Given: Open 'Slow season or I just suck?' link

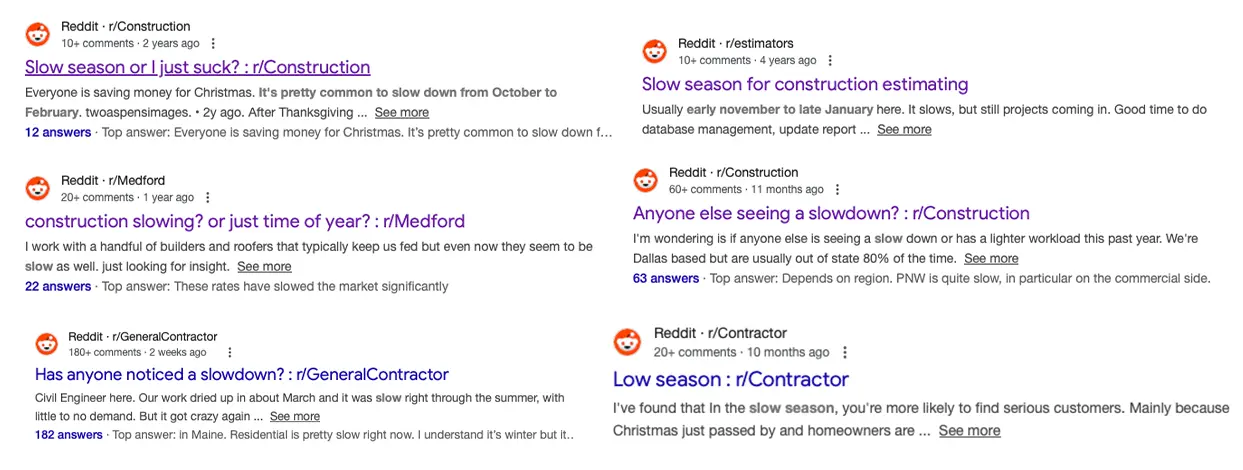Looking at the screenshot, I should pyautogui.click(x=197, y=67).
